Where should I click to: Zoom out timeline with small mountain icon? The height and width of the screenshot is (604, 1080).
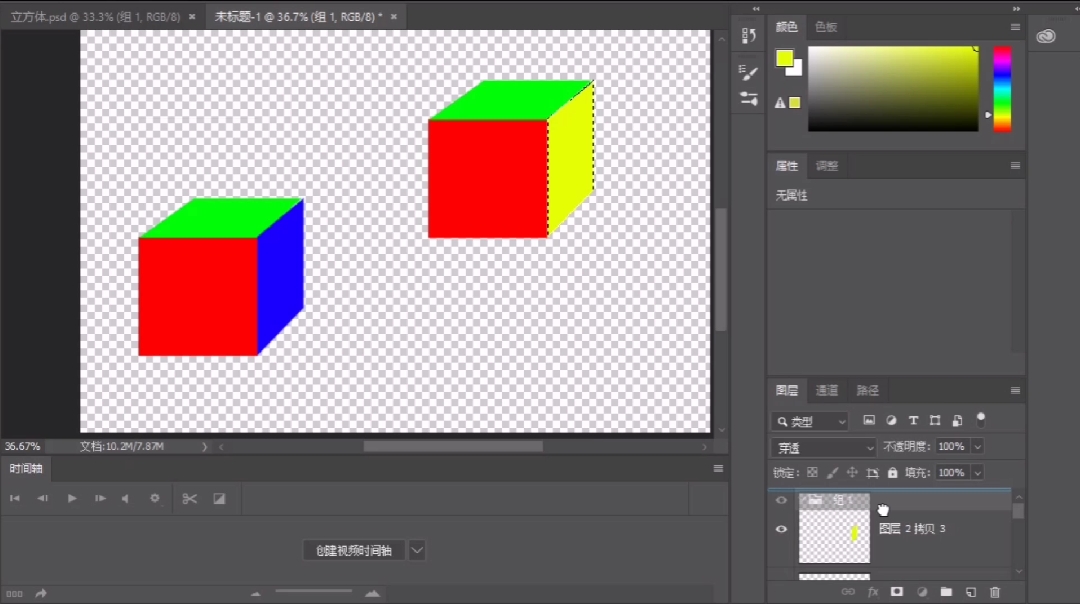click(256, 593)
